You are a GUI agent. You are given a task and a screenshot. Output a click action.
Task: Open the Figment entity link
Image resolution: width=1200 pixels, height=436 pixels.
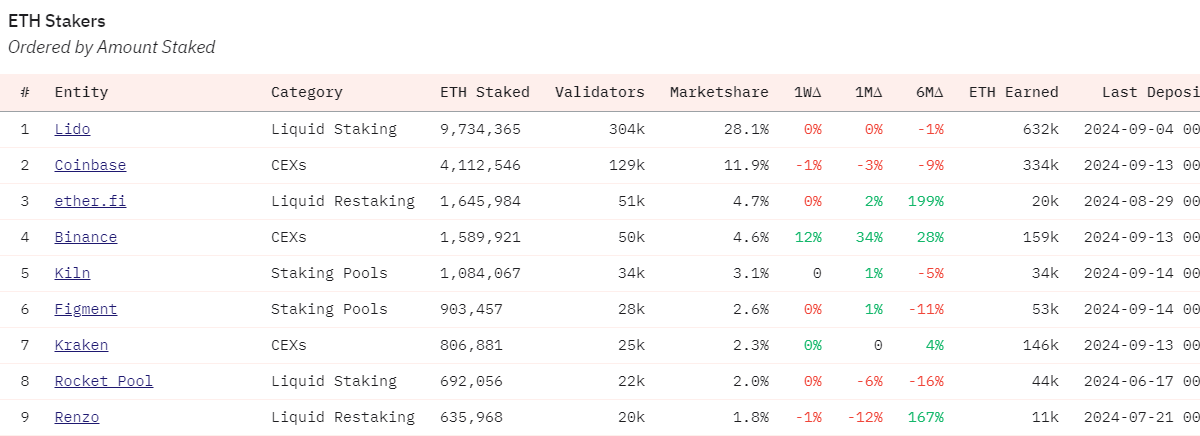[x=86, y=309]
